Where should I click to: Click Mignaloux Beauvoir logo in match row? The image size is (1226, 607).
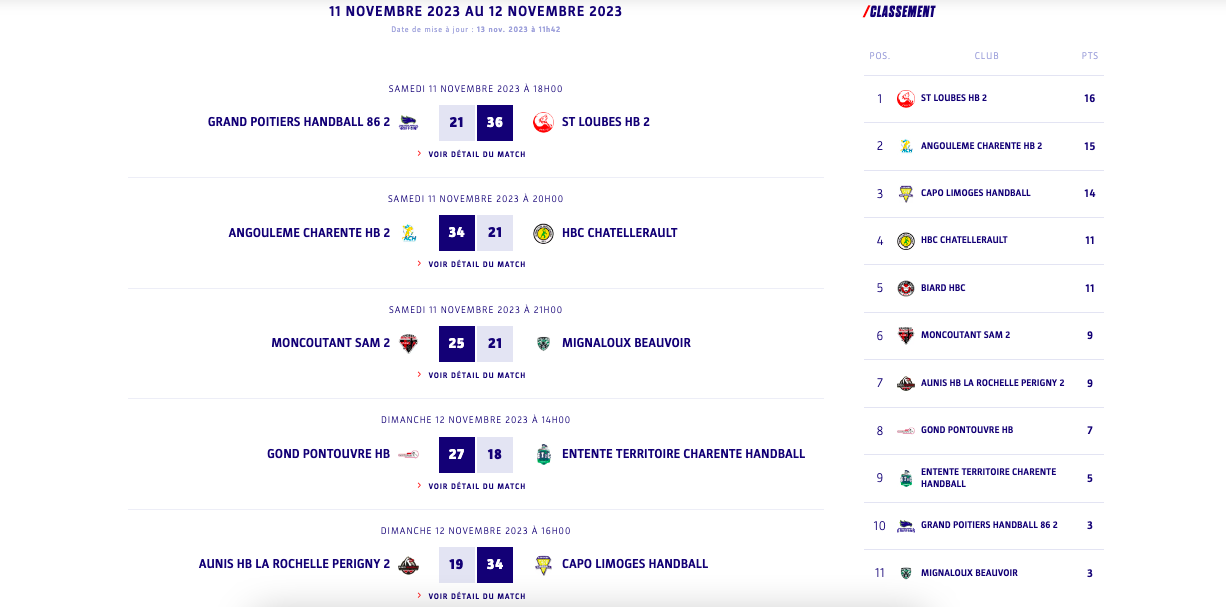pyautogui.click(x=543, y=343)
